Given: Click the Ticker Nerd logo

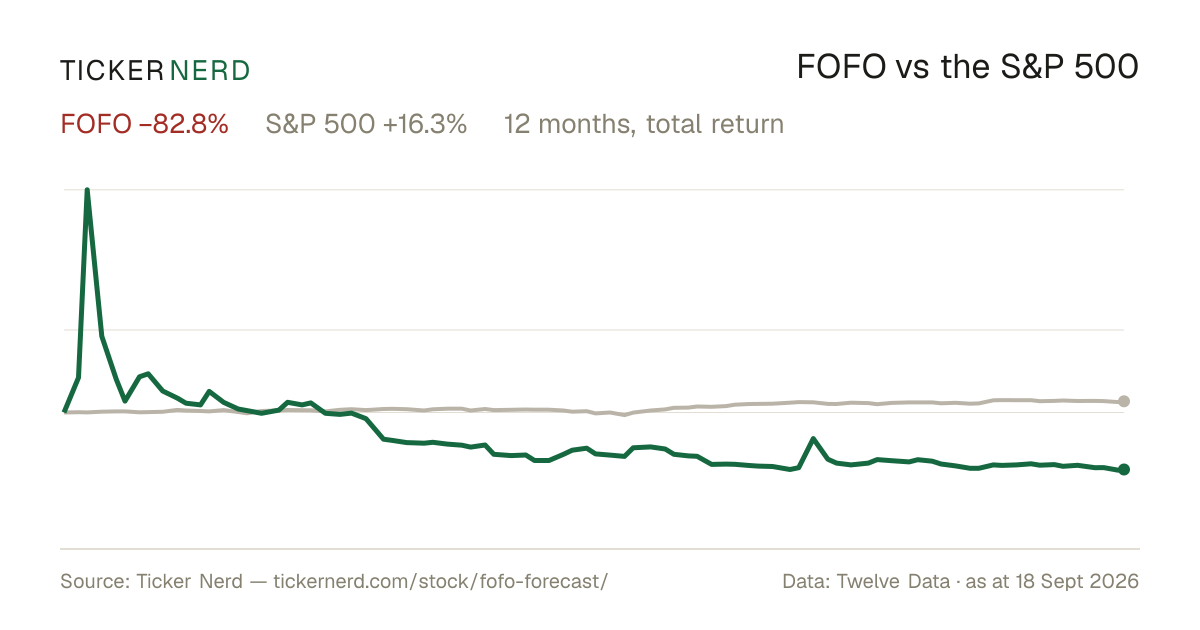Looking at the screenshot, I should [x=155, y=70].
